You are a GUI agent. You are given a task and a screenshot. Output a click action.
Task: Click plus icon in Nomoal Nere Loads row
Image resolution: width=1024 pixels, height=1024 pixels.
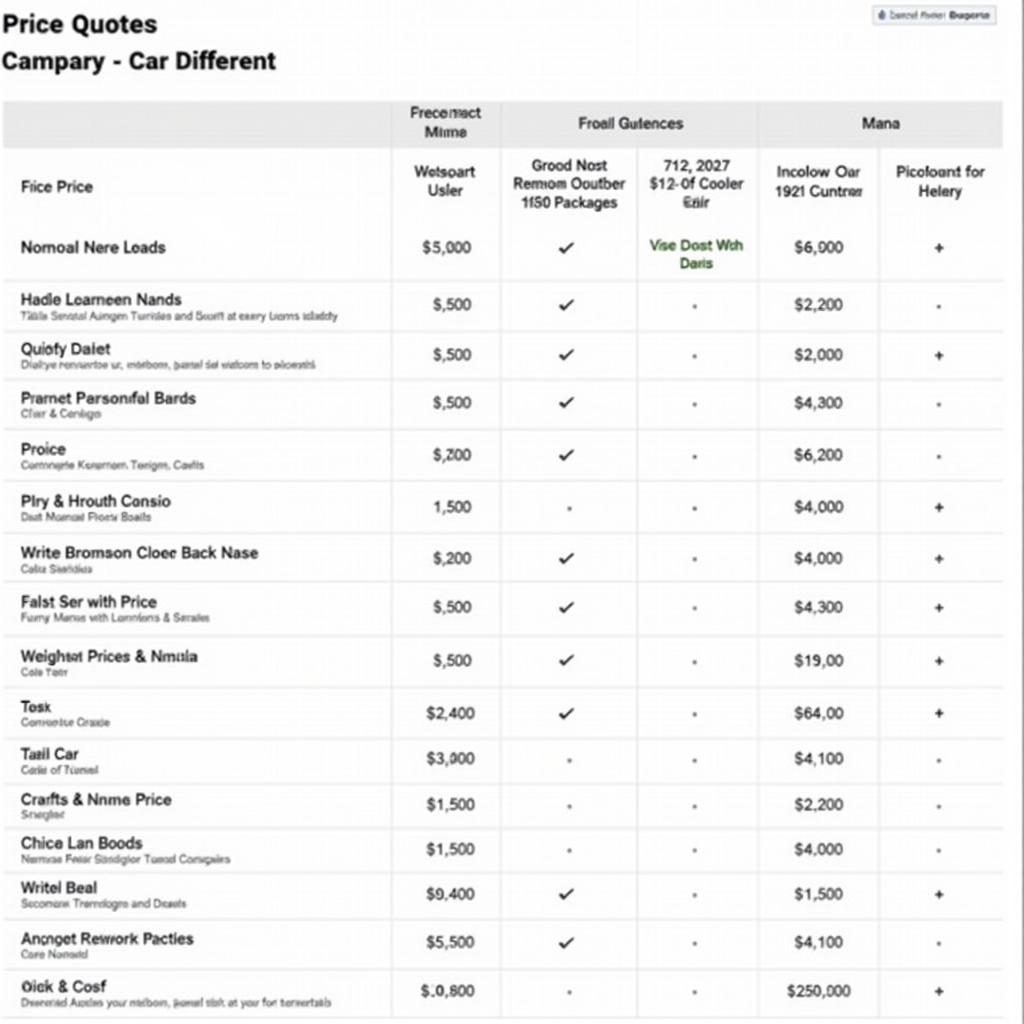click(939, 248)
